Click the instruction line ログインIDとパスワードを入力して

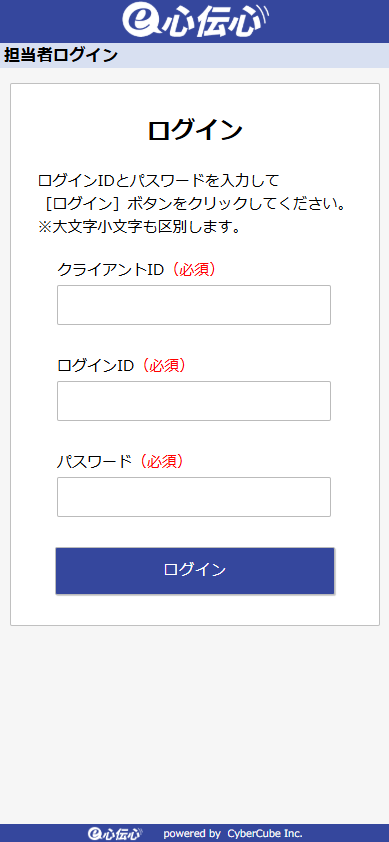pyautogui.click(x=159, y=180)
